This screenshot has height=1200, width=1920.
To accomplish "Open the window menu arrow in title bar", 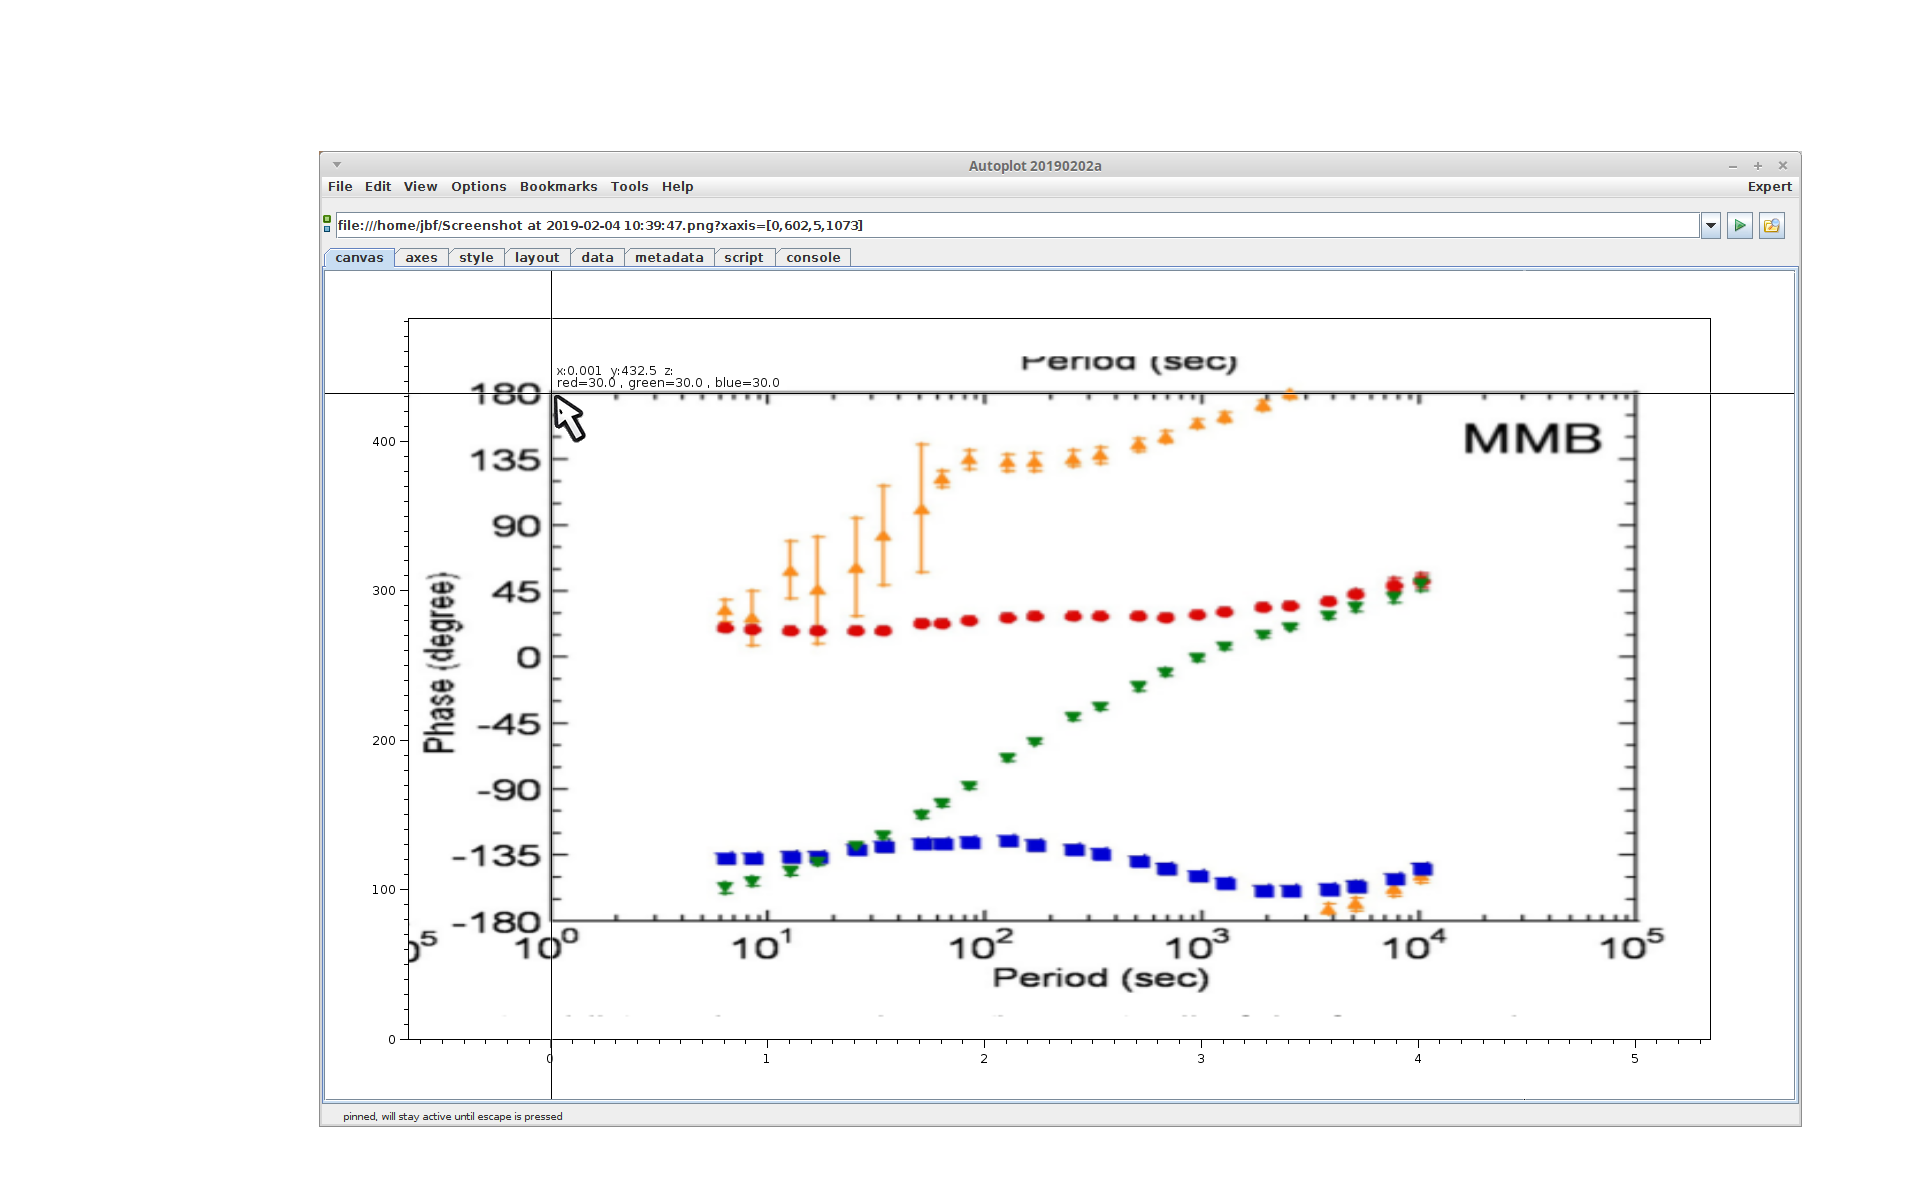I will click(337, 165).
